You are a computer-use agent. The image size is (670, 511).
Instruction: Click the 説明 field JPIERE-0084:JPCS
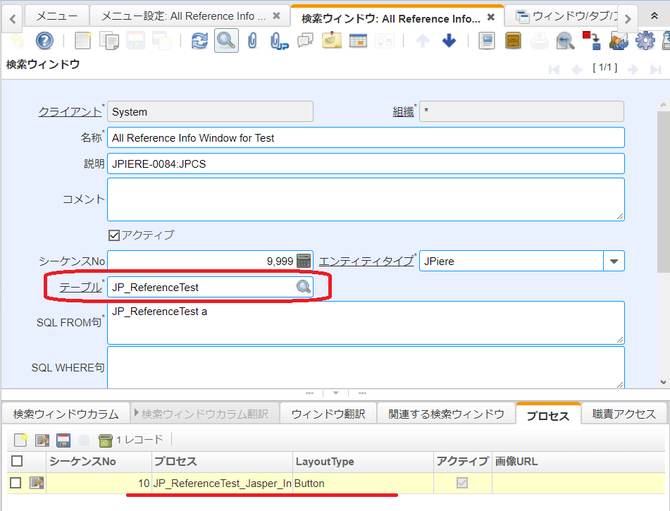(x=366, y=164)
